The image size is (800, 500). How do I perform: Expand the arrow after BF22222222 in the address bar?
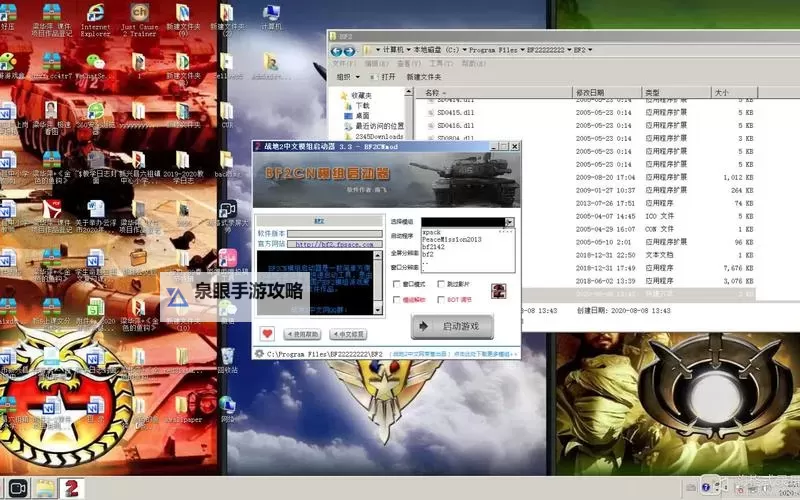569,50
